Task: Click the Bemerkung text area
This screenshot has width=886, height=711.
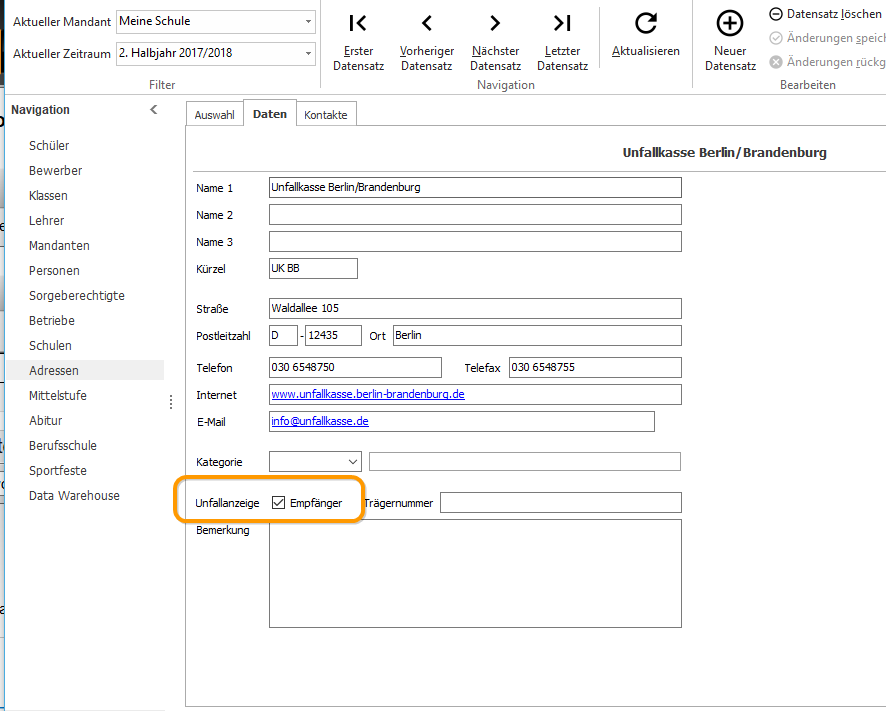Action: click(x=475, y=574)
